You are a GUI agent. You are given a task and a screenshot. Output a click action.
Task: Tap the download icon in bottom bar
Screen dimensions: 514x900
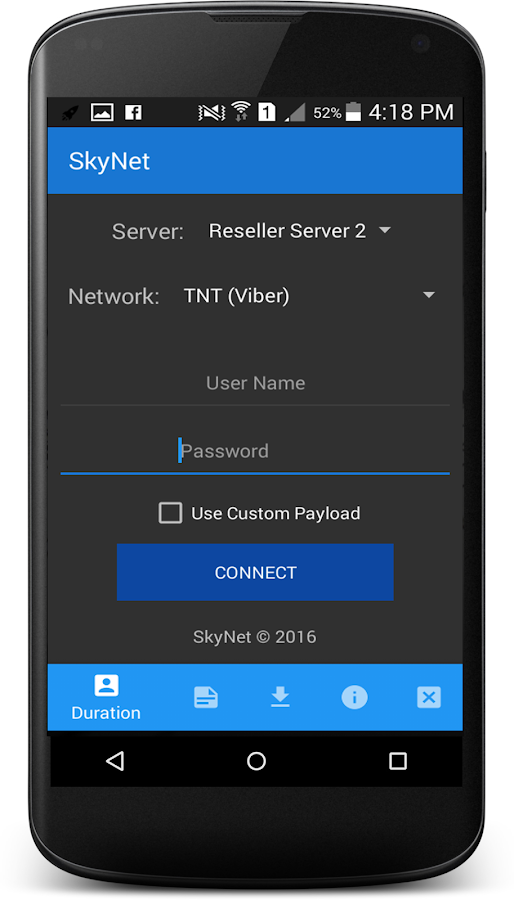[x=280, y=697]
